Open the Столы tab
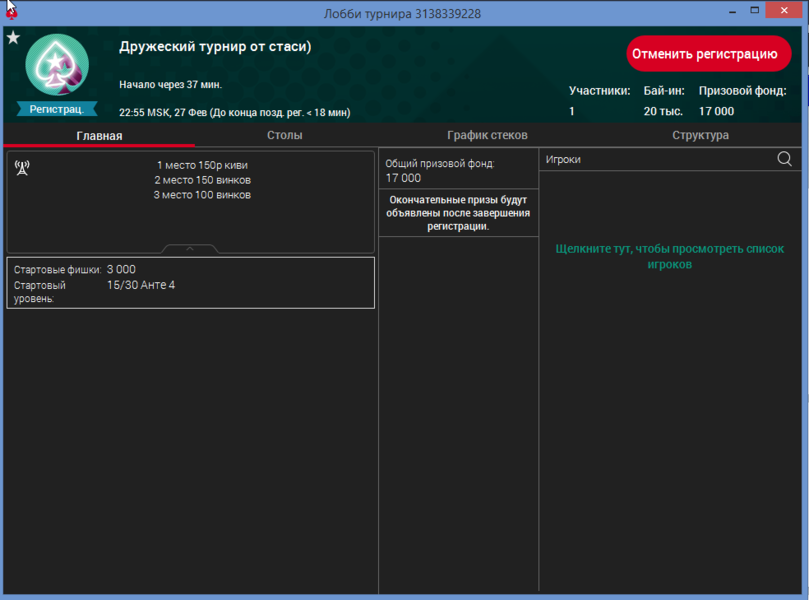The image size is (809, 600). [285, 135]
